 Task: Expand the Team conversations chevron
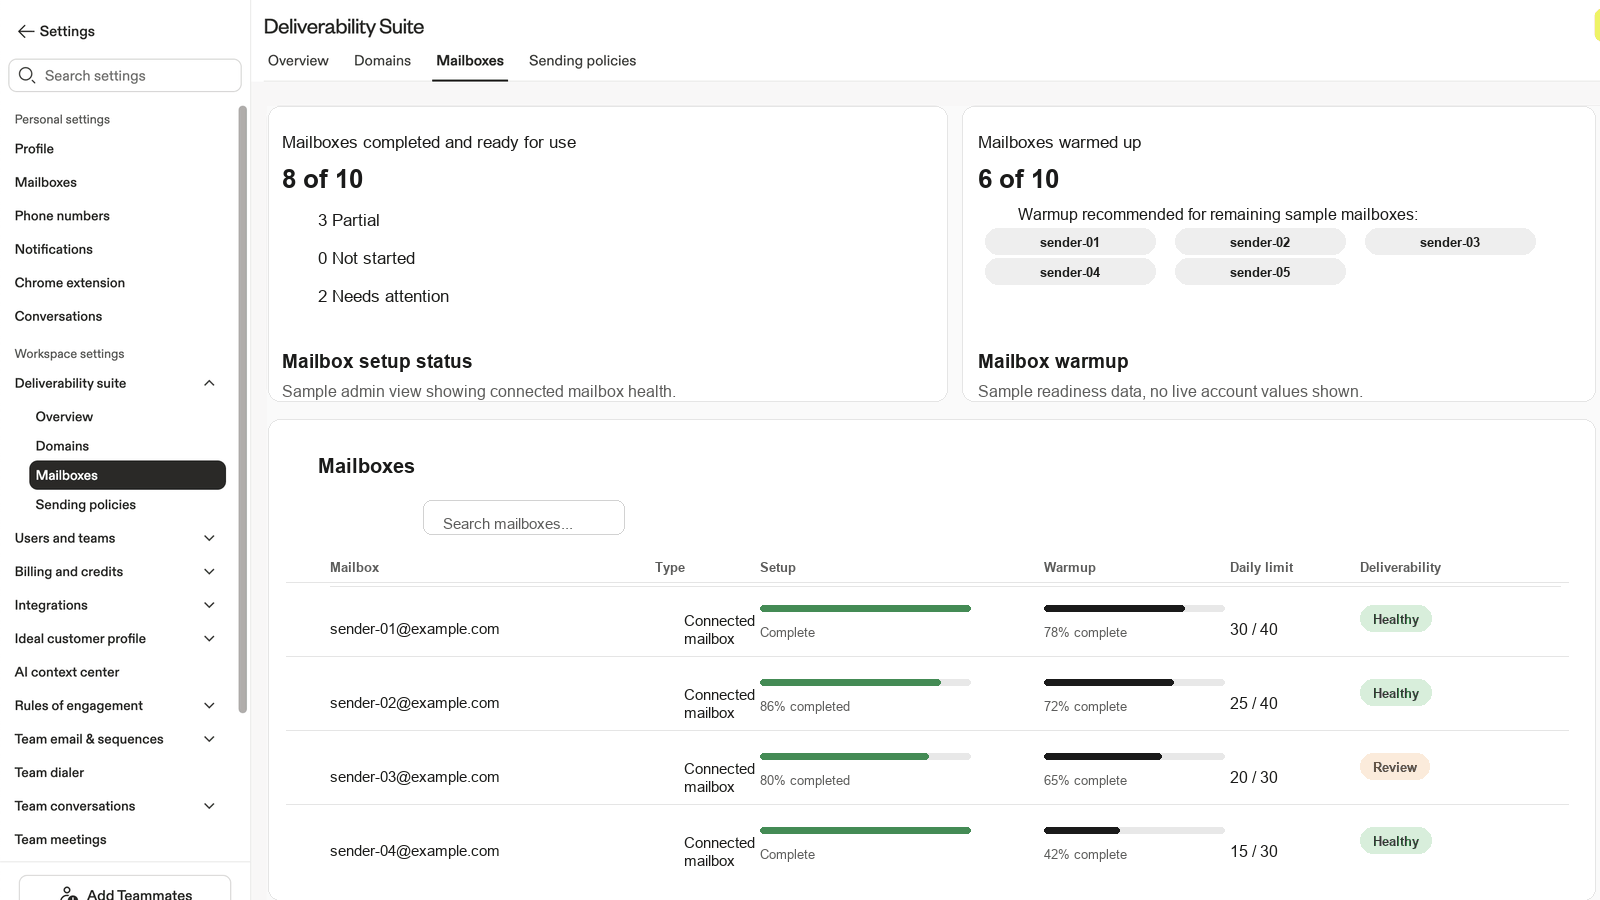pos(209,806)
